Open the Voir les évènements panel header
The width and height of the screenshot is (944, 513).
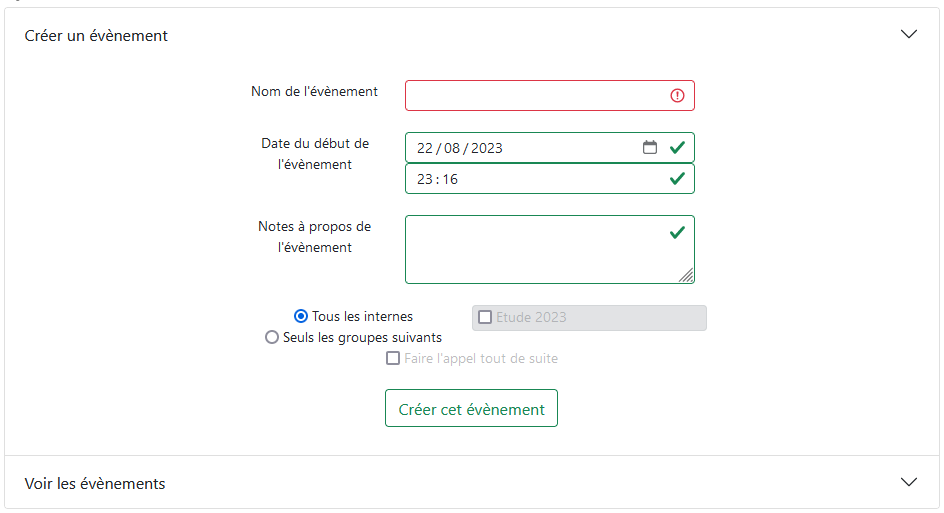point(471,483)
